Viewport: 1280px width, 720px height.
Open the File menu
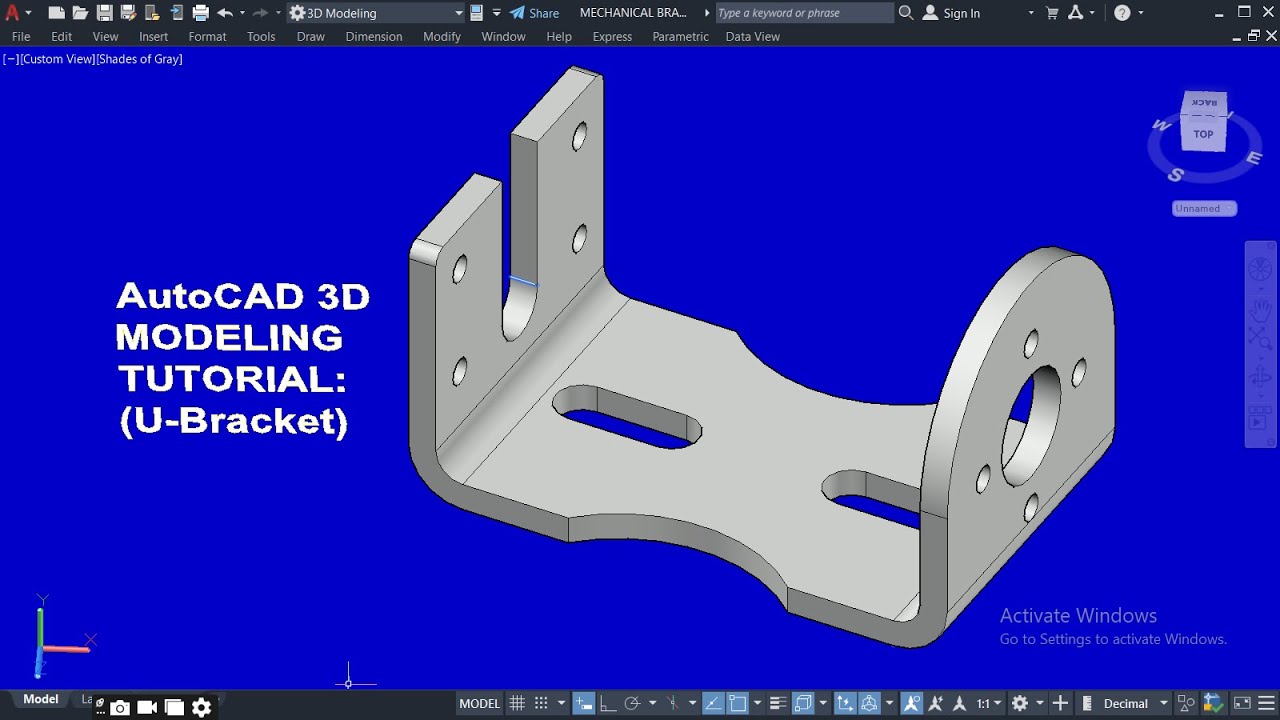(21, 36)
